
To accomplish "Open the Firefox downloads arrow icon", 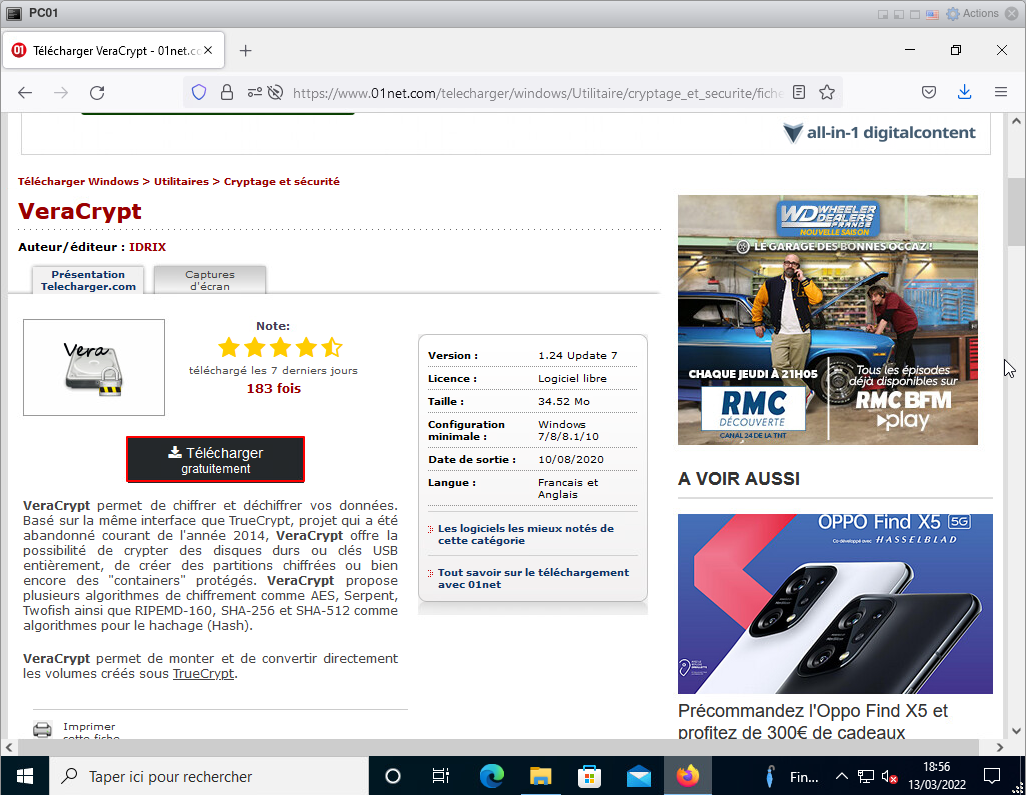I will [x=964, y=92].
